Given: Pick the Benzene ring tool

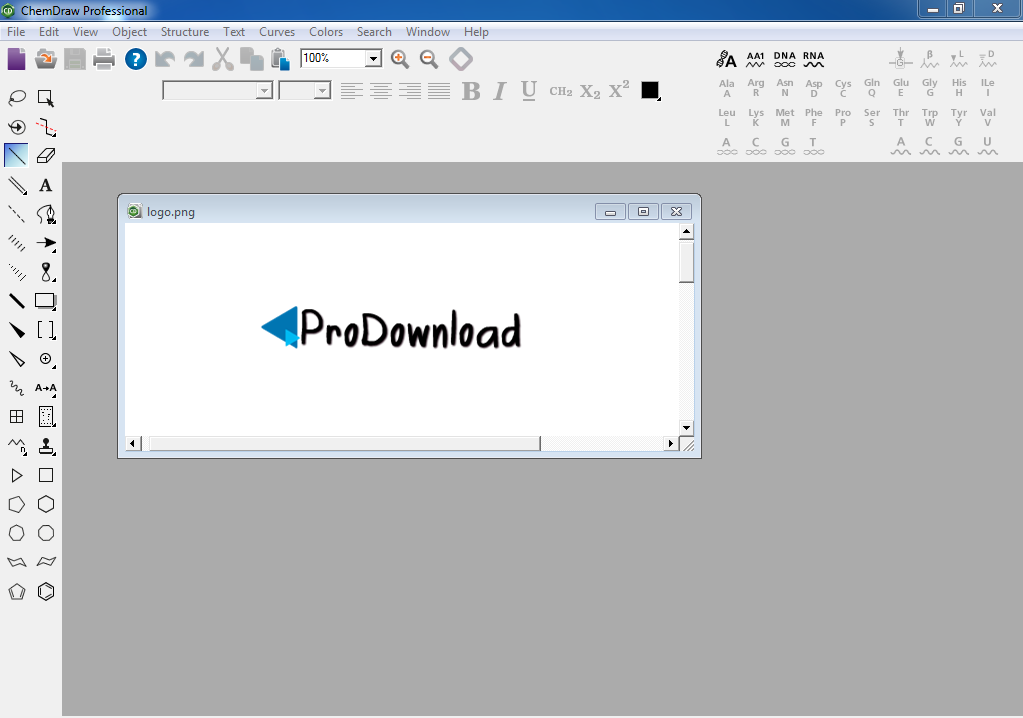Looking at the screenshot, I should [46, 591].
